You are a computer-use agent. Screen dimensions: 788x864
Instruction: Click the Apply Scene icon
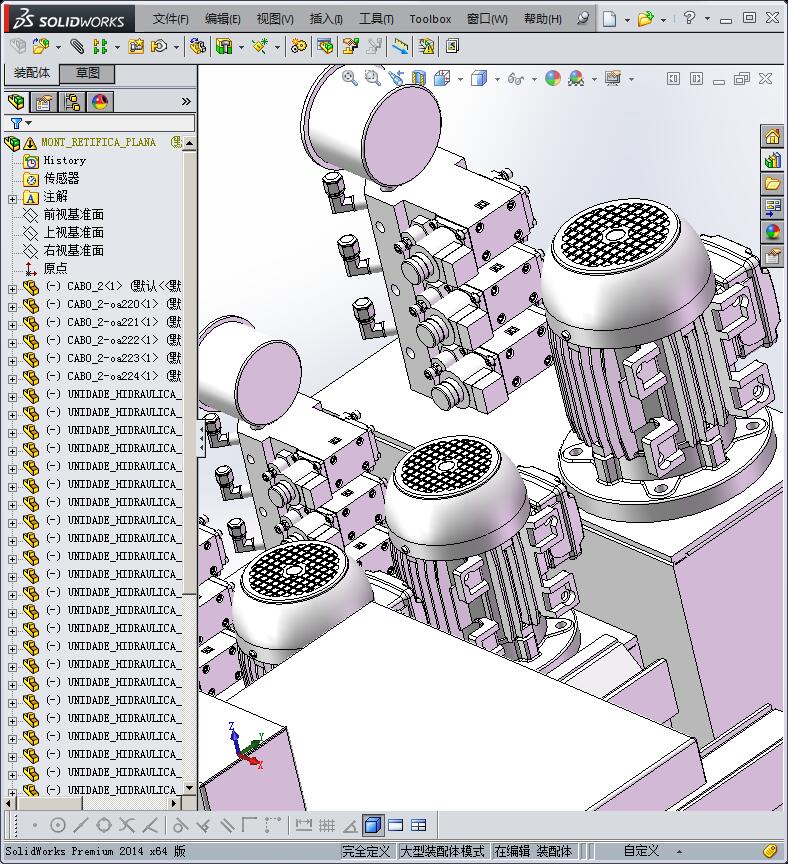(x=576, y=78)
